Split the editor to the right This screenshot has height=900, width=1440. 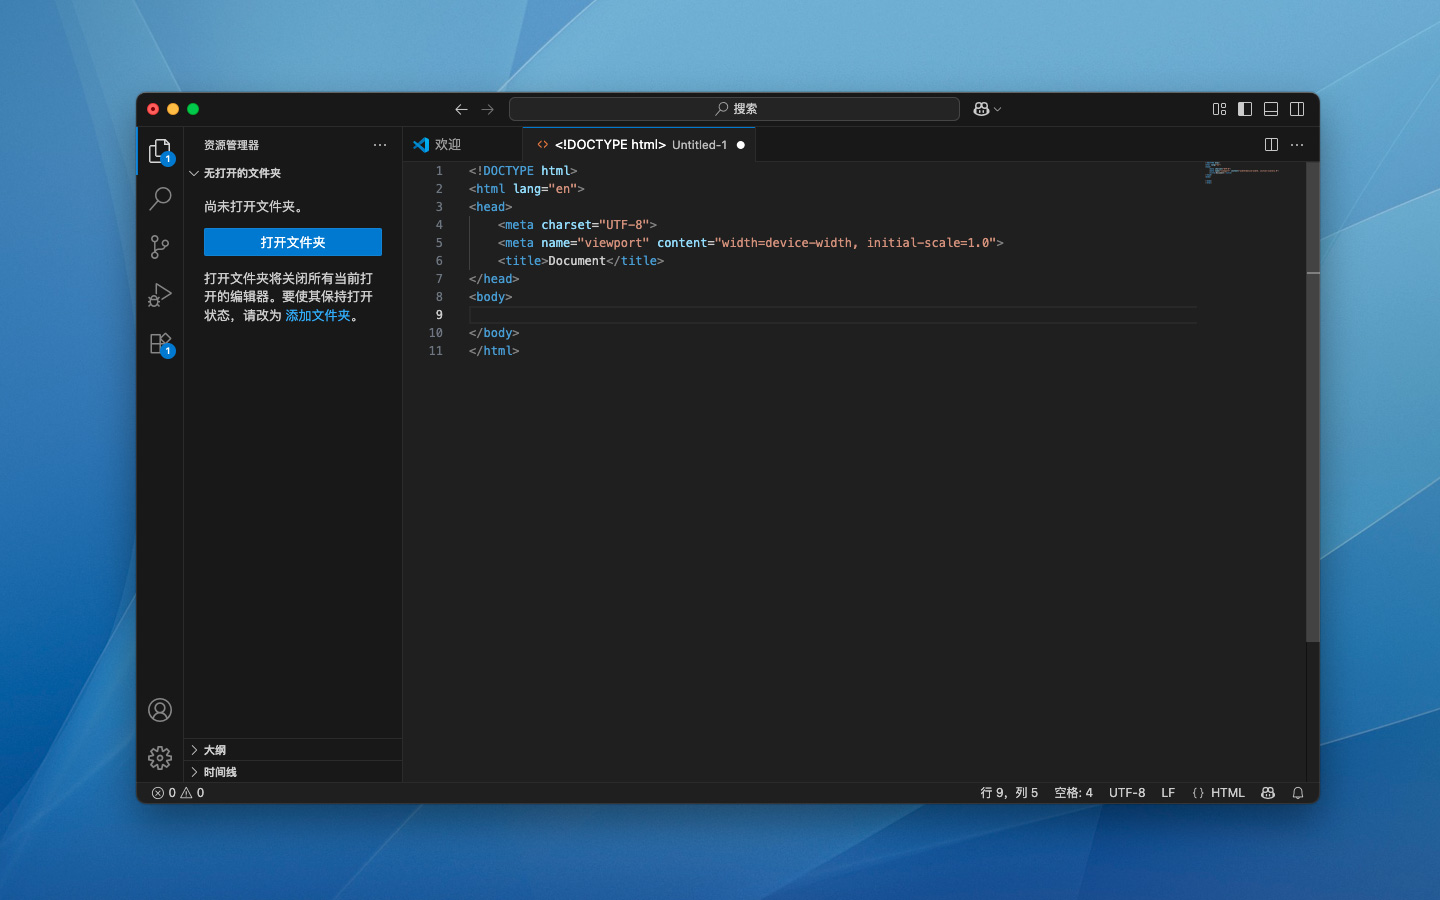1271,145
